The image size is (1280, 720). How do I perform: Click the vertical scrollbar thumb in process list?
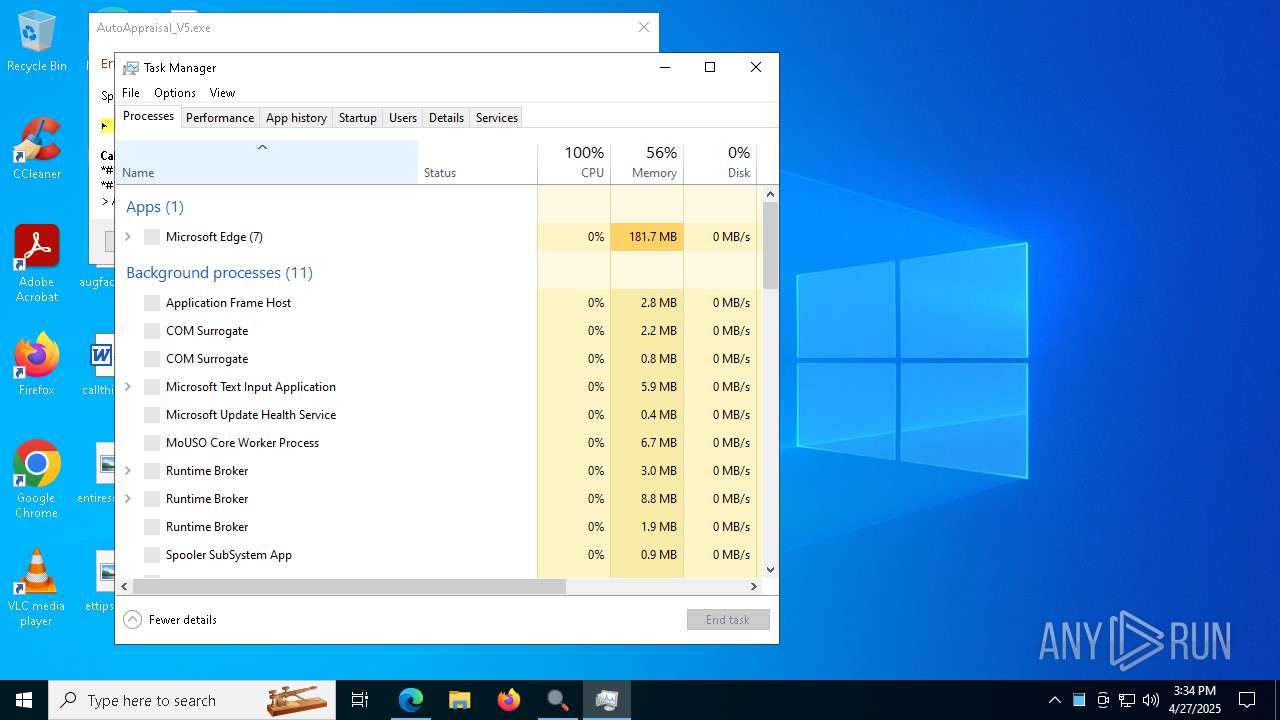(770, 246)
